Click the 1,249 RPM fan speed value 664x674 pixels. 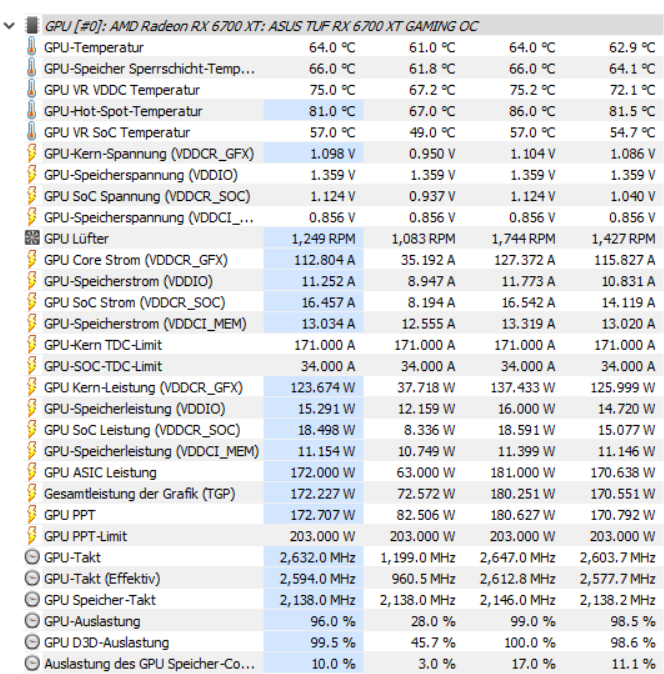tap(323, 239)
